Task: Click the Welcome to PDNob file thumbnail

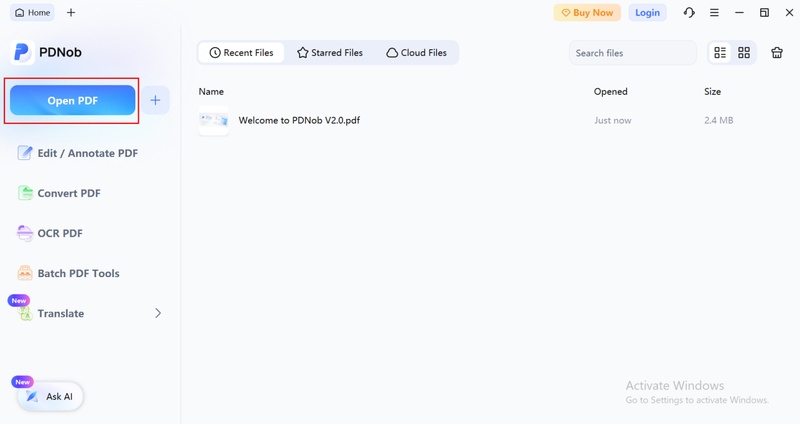Action: pyautogui.click(x=213, y=120)
